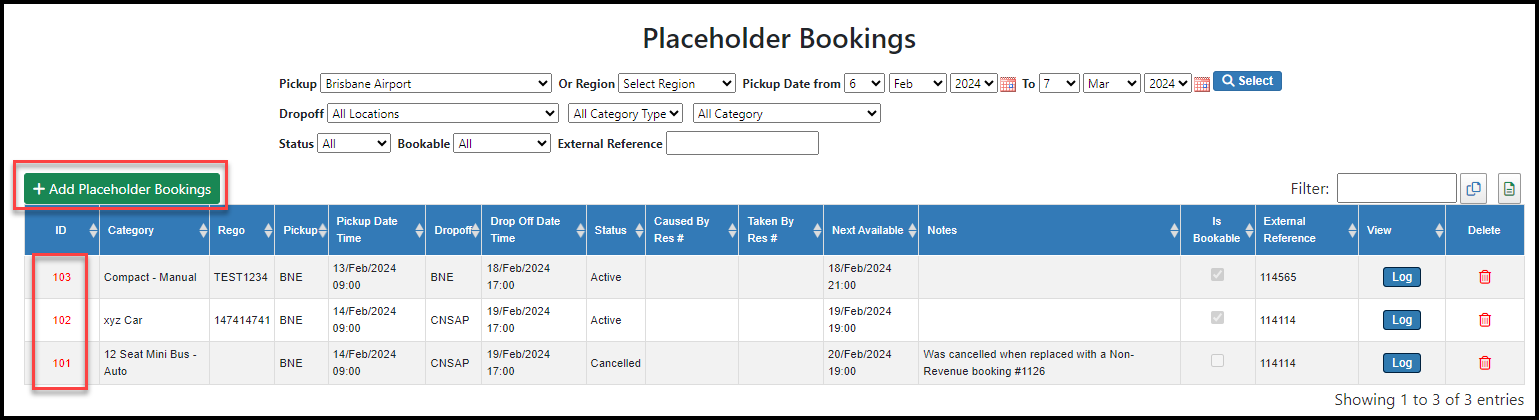Screen dimensions: 1539x420
Task: Open the Pickup Brisbane Airport dropdown
Action: [436, 83]
